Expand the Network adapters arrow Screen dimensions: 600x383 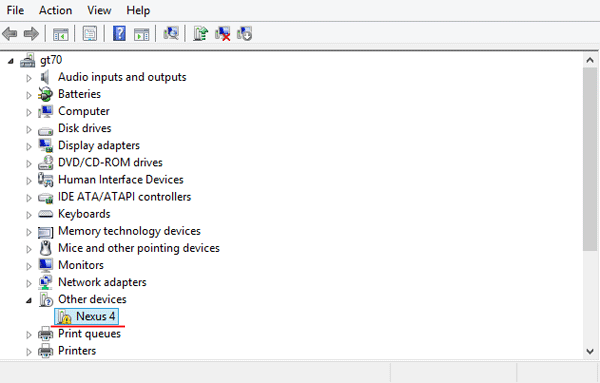pos(29,284)
